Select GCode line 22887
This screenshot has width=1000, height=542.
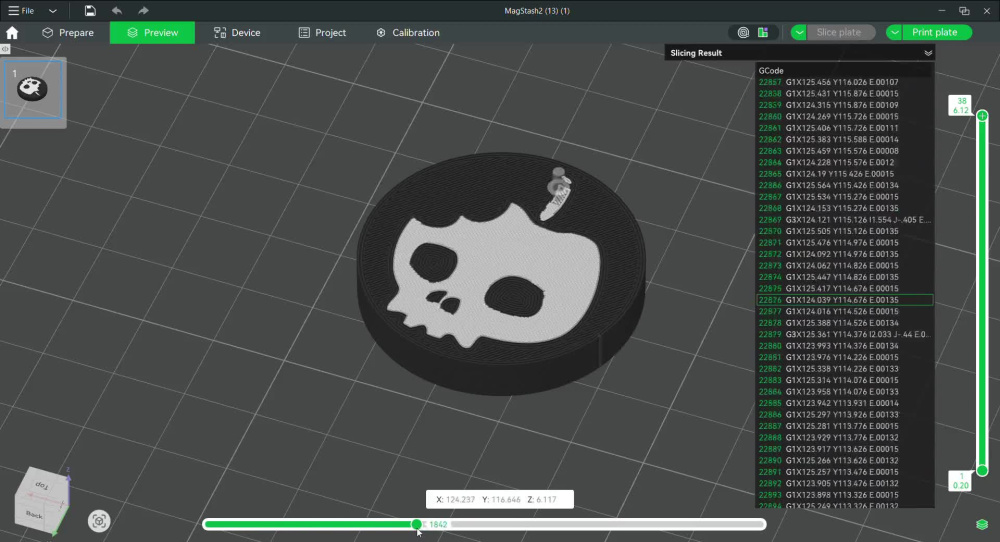[x=844, y=426]
